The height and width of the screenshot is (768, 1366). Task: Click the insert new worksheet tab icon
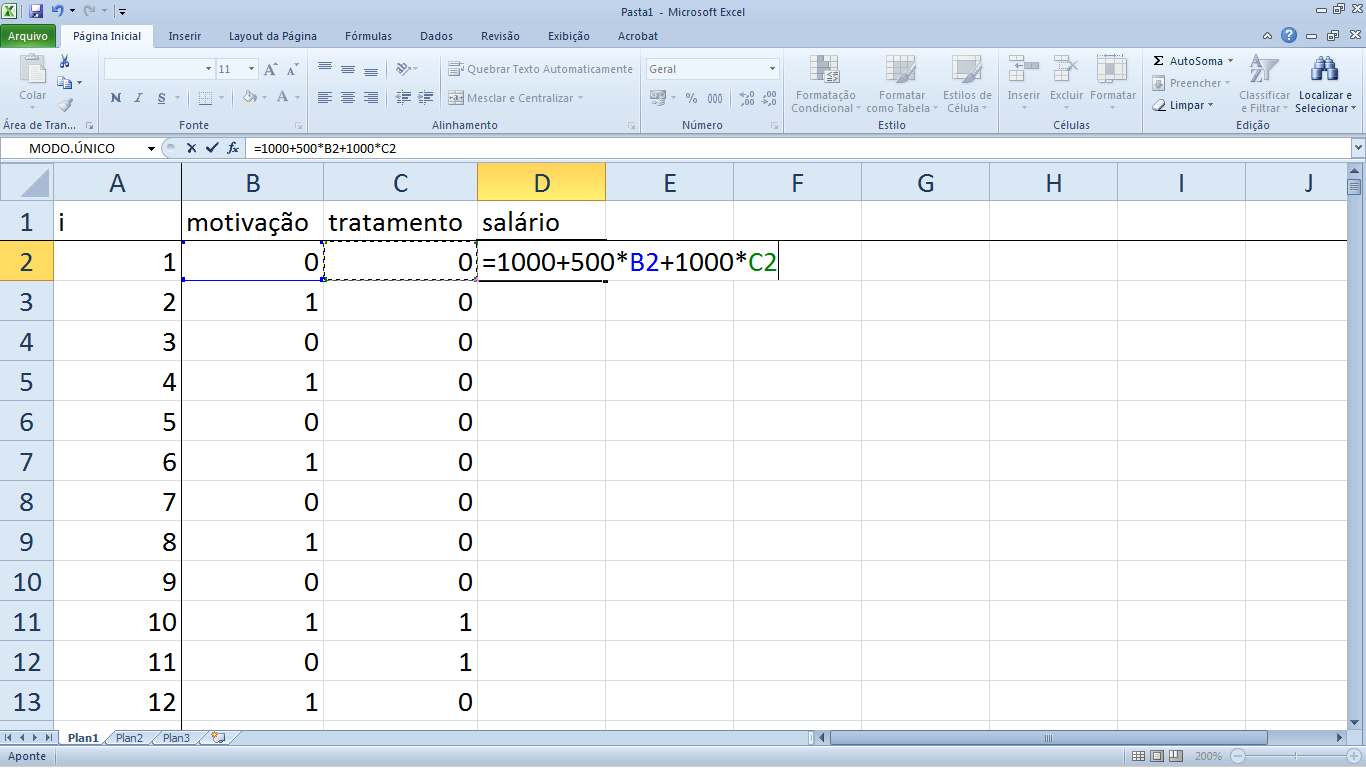[x=217, y=738]
